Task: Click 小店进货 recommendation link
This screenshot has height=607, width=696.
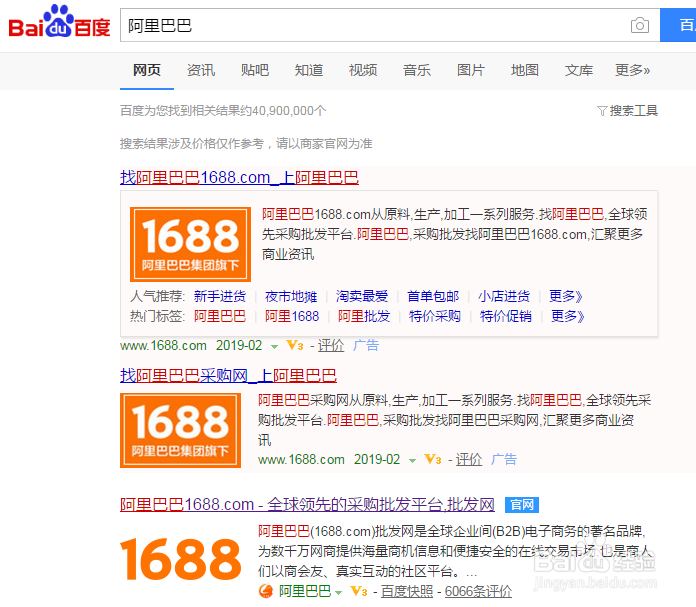Action: [x=504, y=296]
